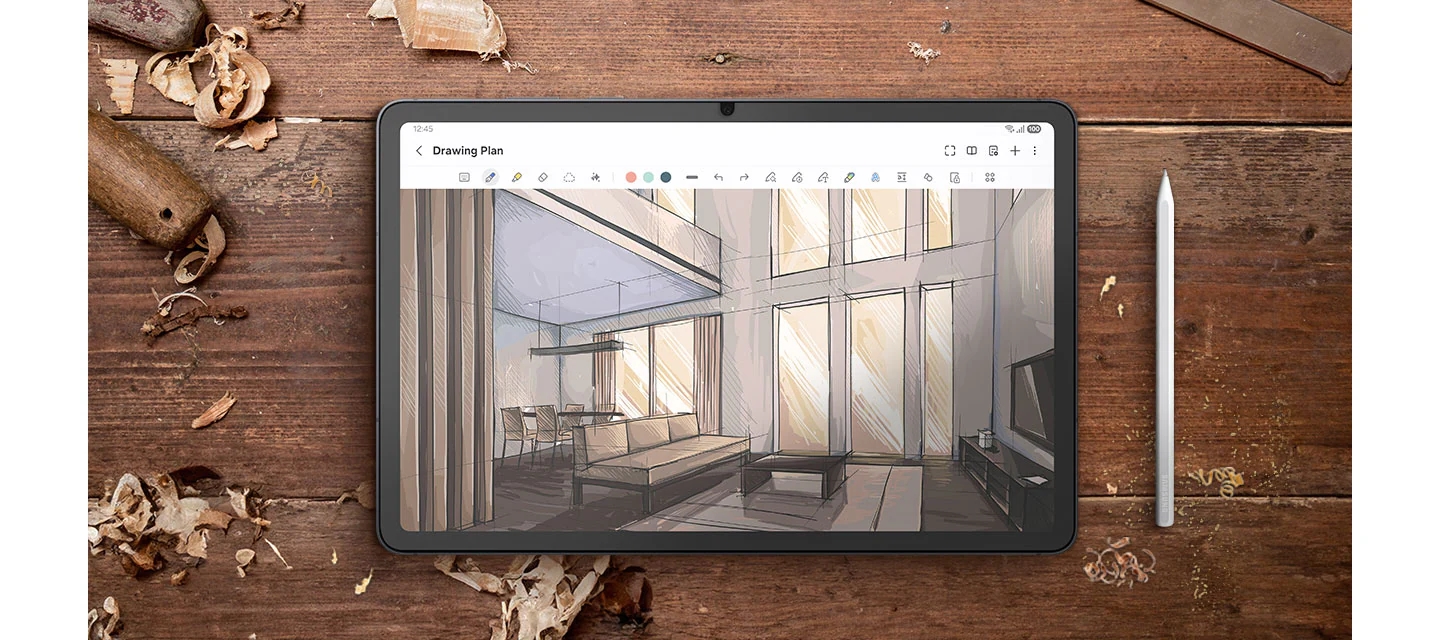Tap the Drawing Plan title

click(467, 150)
